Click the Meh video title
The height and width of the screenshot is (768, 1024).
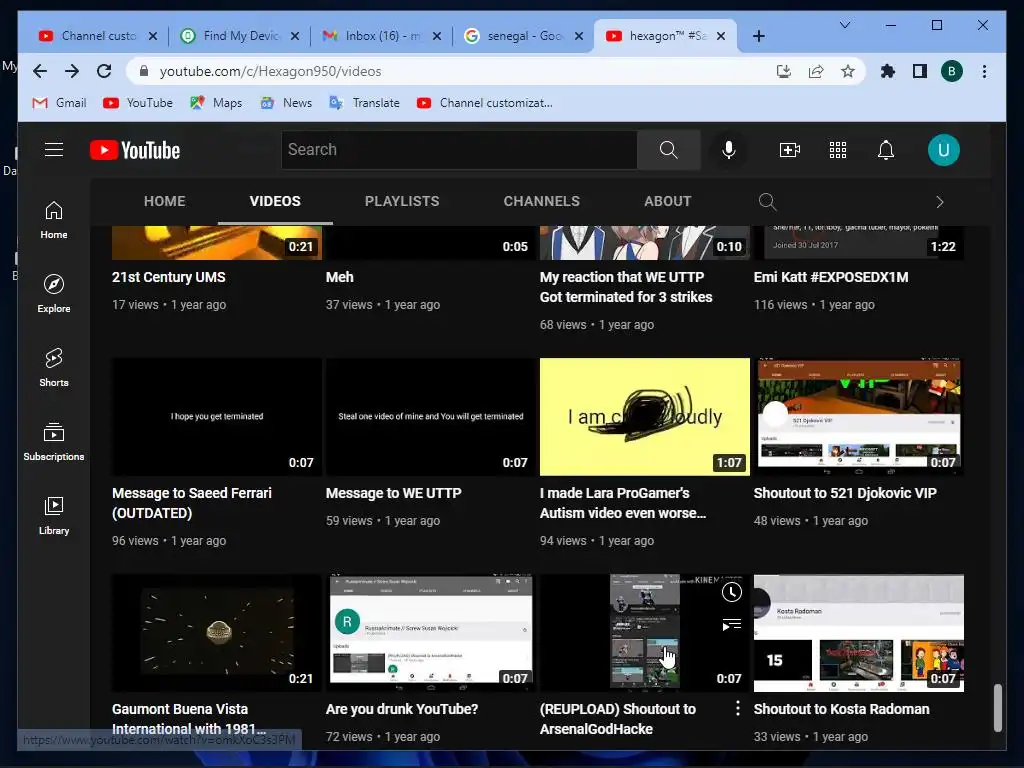(x=340, y=277)
